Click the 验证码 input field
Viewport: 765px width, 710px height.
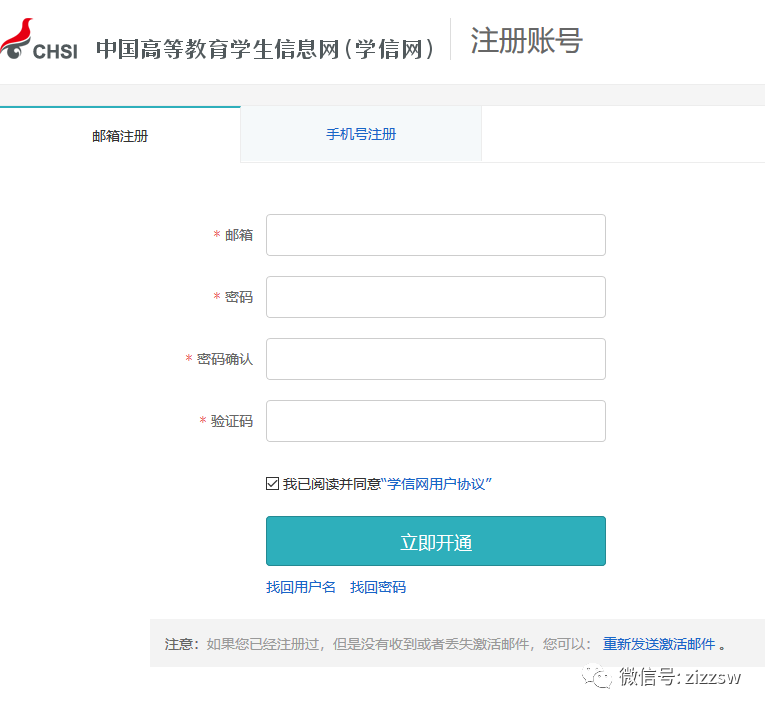click(435, 421)
